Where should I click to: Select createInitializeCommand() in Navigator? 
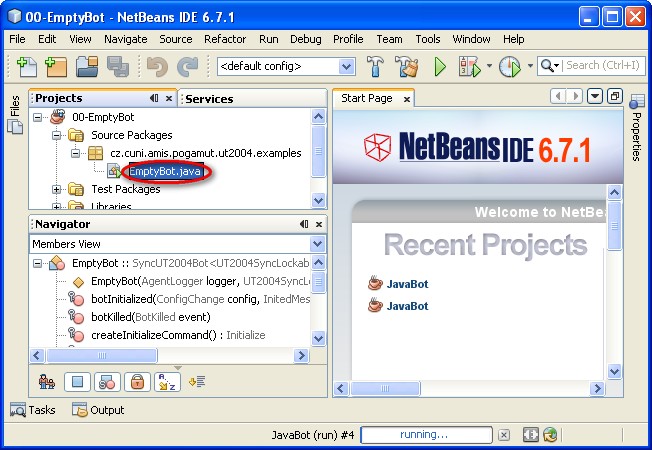click(178, 335)
